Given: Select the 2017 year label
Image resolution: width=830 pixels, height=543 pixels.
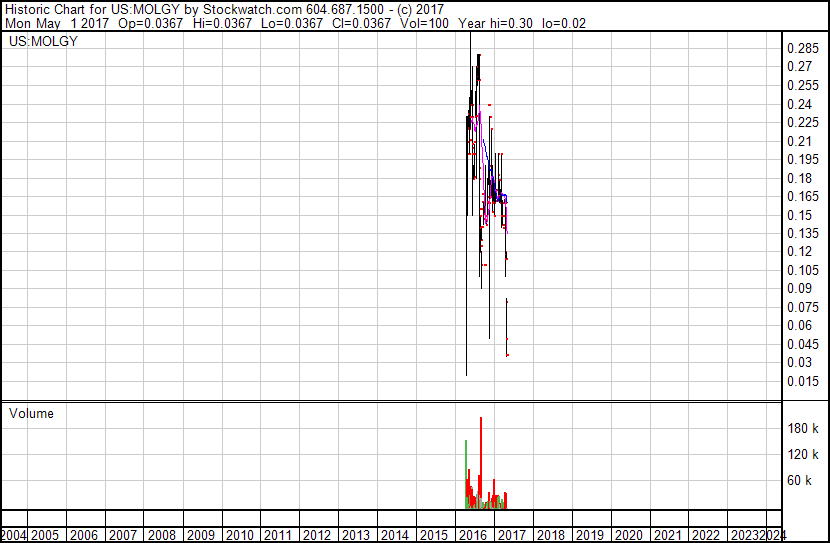Looking at the screenshot, I should click(x=512, y=536).
